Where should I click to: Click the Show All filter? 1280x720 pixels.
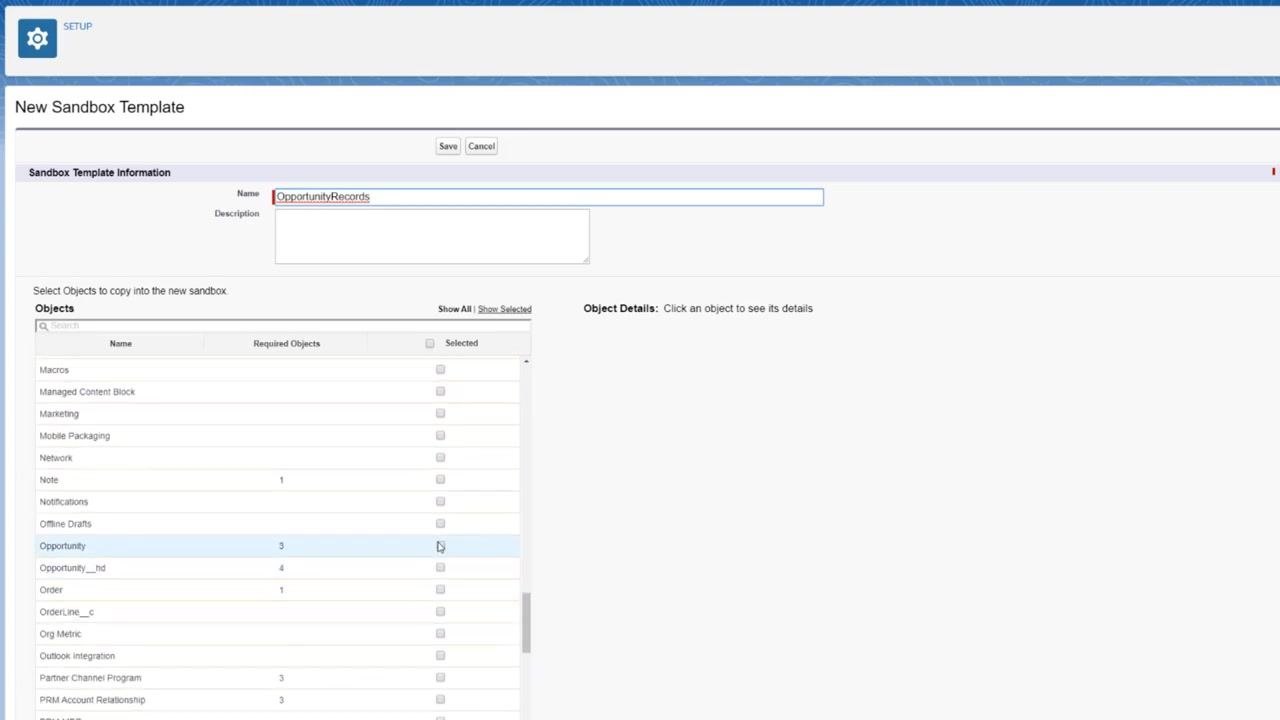454,309
